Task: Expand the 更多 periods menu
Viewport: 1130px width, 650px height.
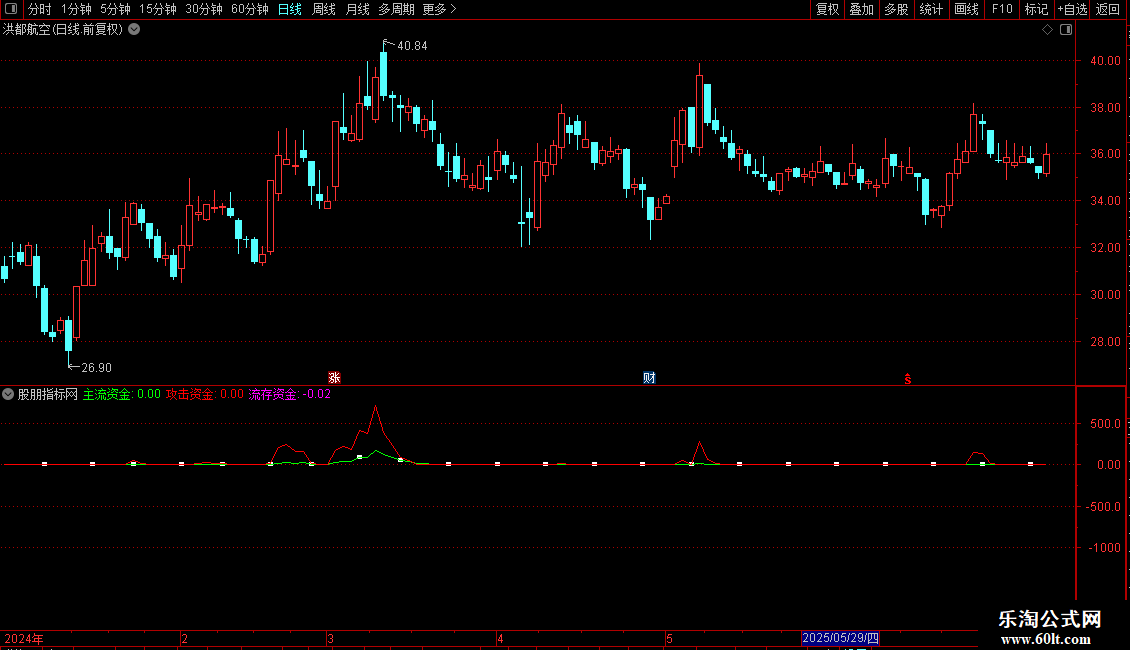Action: click(439, 9)
